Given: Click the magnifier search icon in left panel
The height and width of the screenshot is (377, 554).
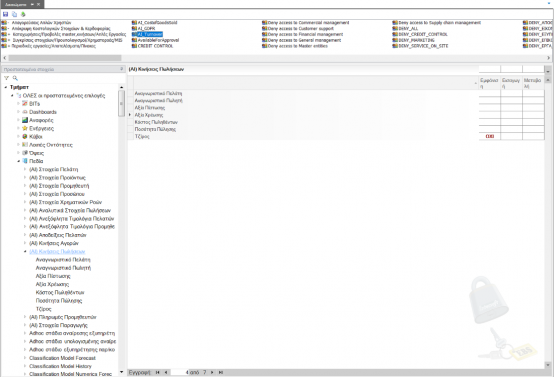Looking at the screenshot, I should pyautogui.click(x=15, y=78).
